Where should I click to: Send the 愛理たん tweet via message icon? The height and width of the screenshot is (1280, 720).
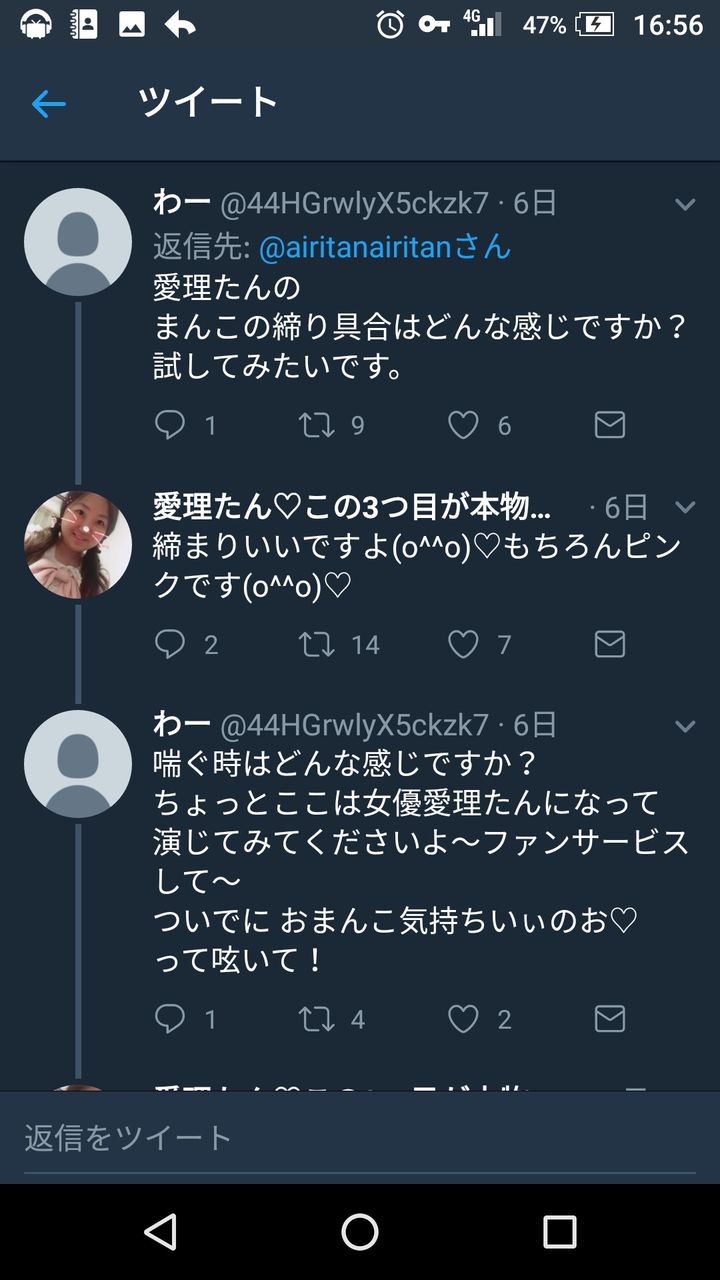point(609,644)
